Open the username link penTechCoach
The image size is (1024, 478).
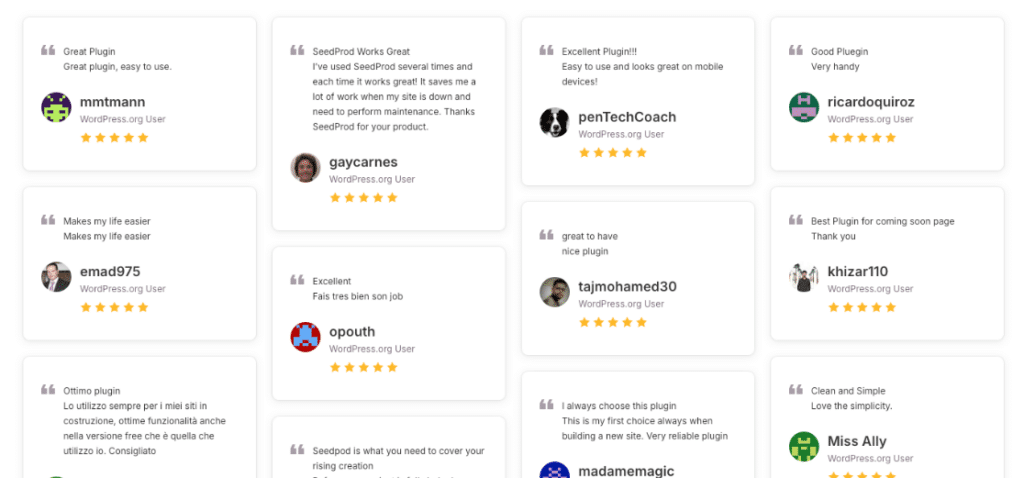627,117
